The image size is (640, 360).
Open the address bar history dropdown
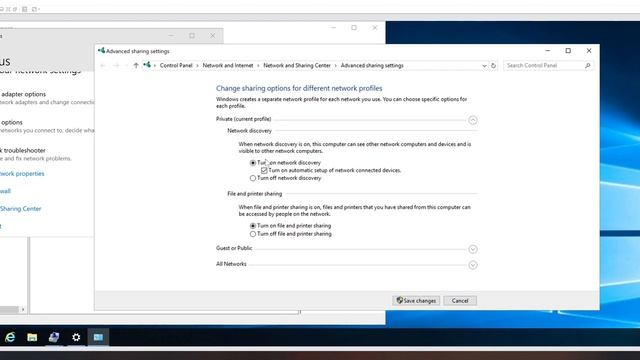484,66
